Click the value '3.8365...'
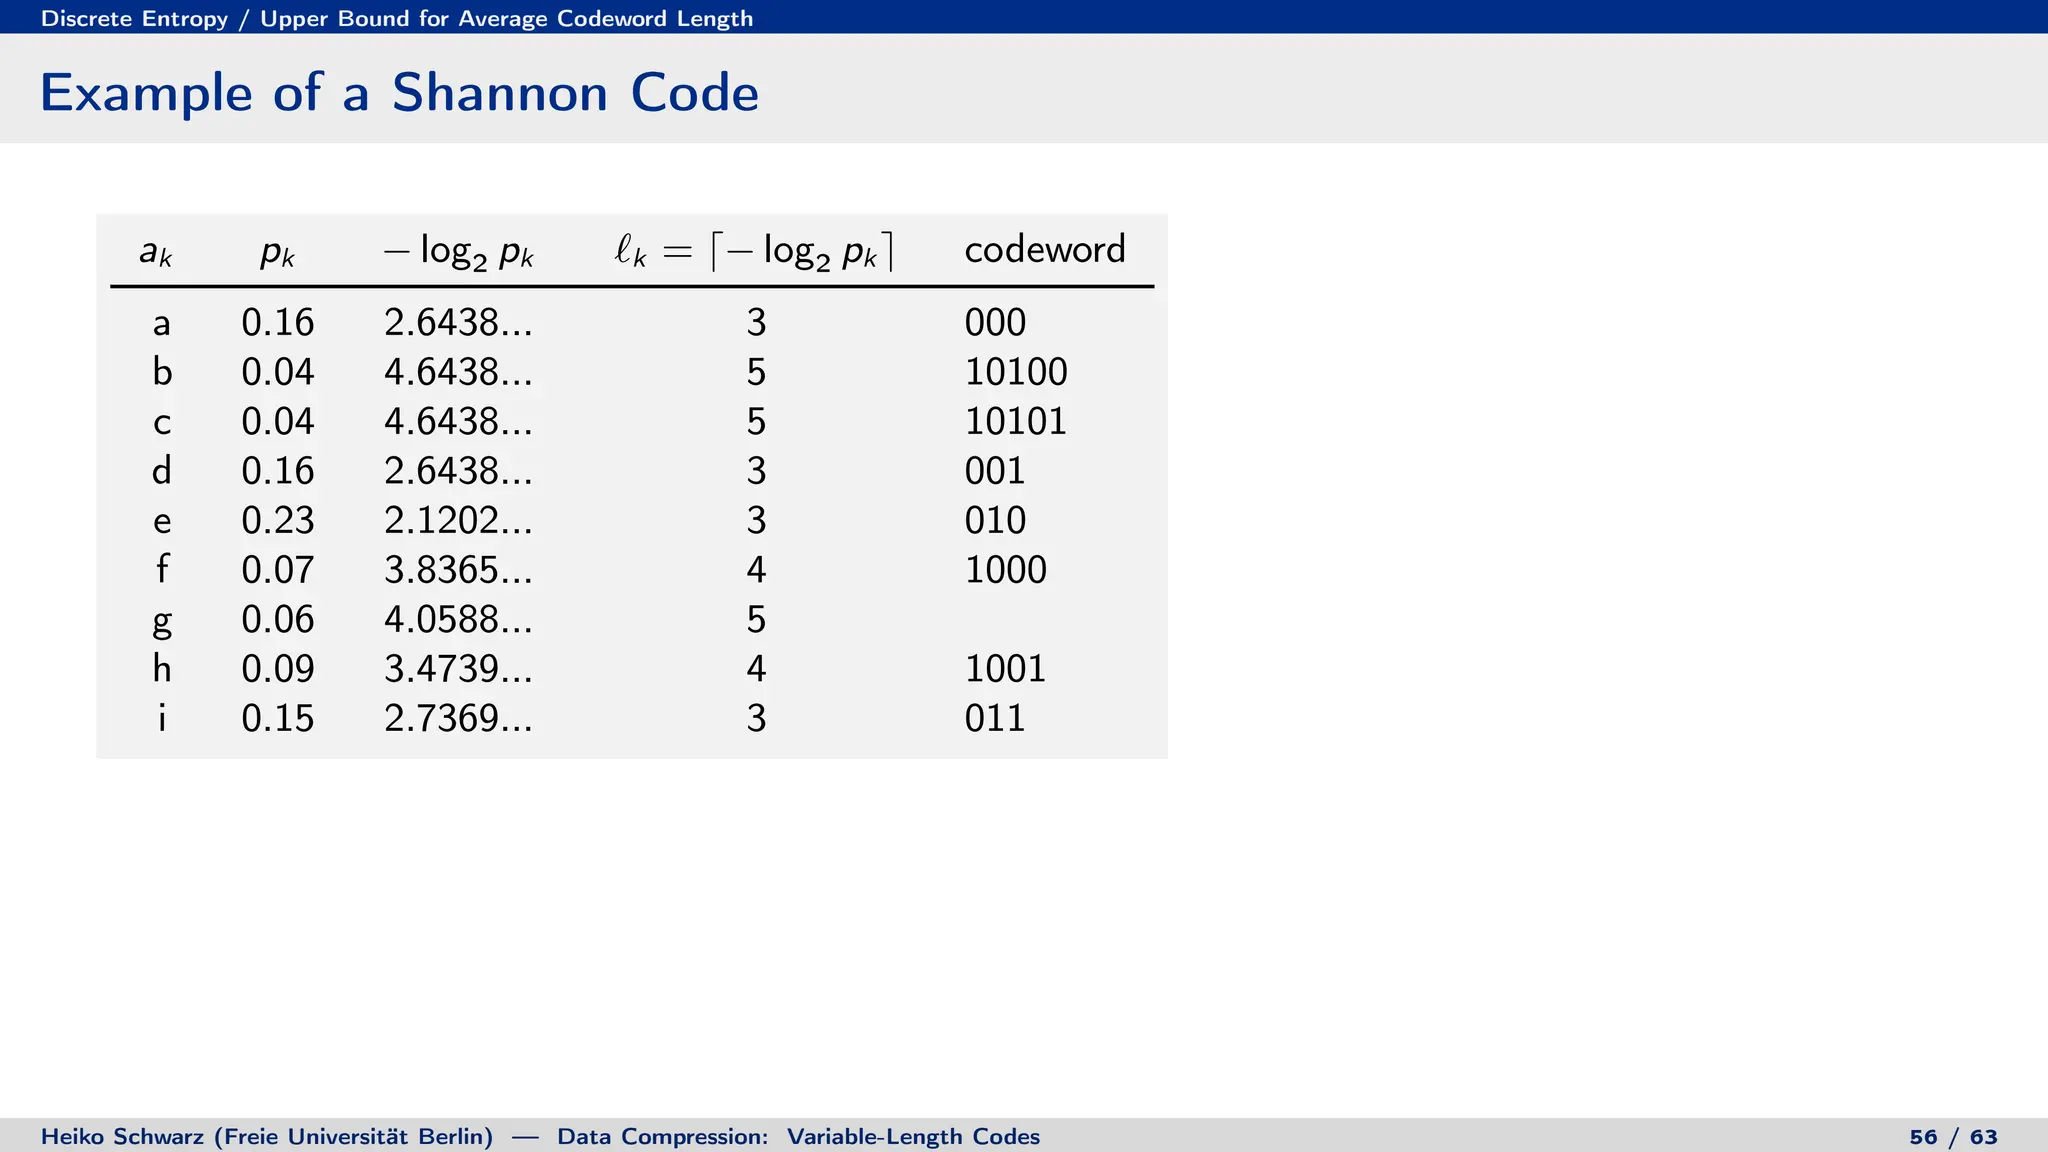The height and width of the screenshot is (1152, 2048). (x=459, y=570)
